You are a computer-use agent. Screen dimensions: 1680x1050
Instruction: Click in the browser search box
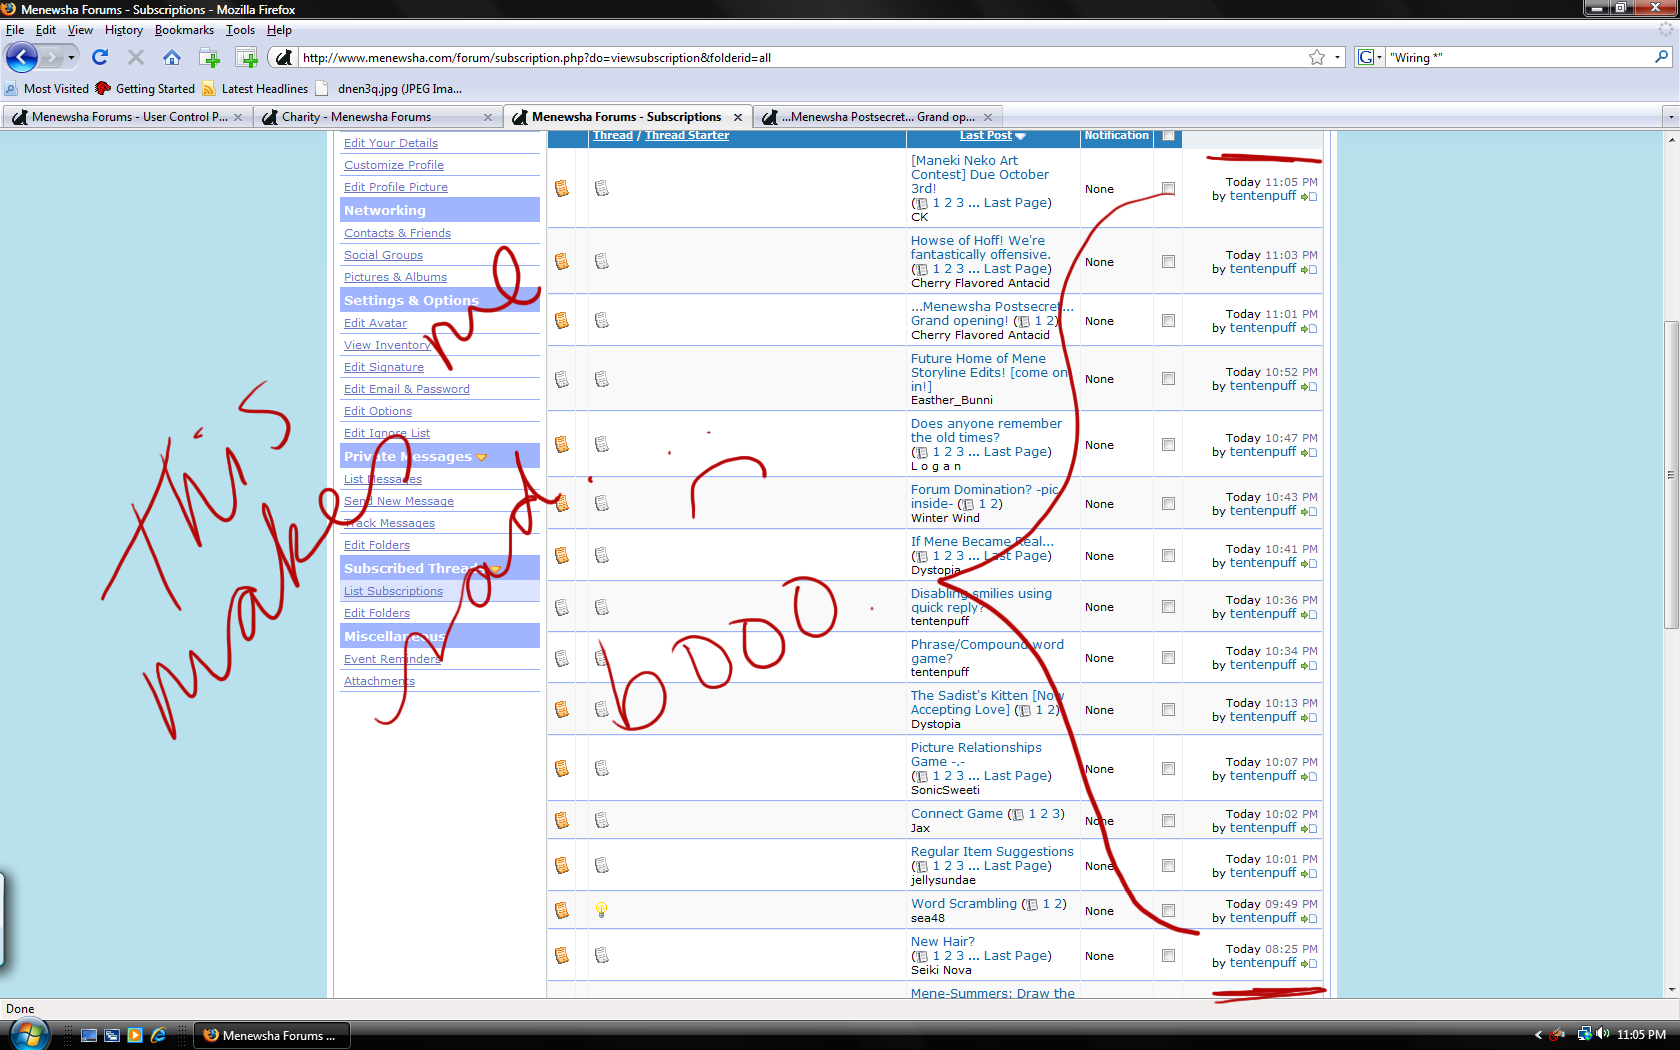pos(1520,57)
